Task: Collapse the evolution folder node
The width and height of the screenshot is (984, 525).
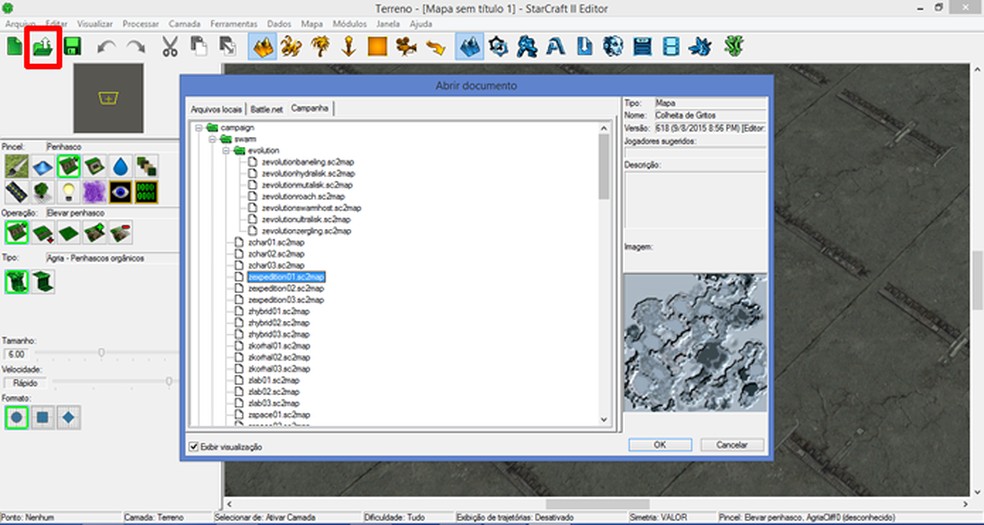Action: 225,150
